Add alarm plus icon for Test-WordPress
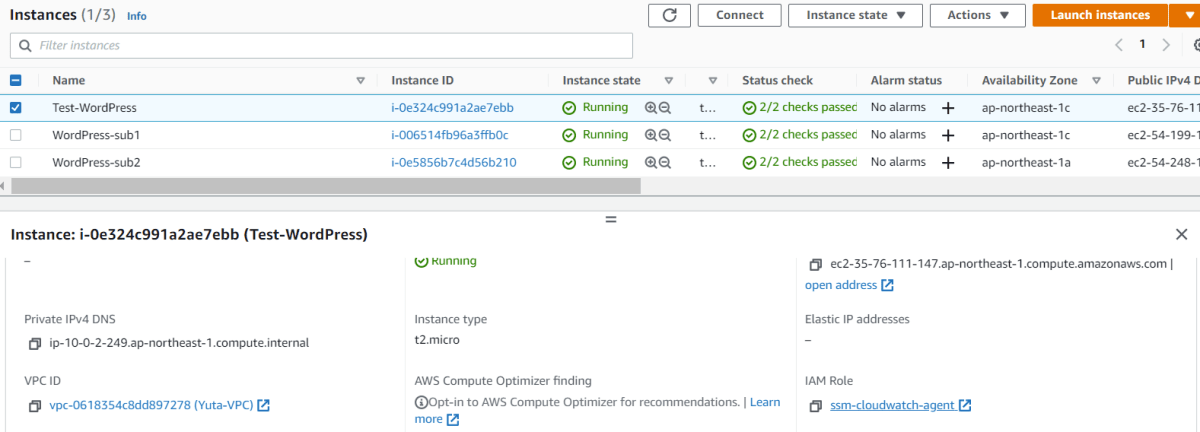 point(948,108)
